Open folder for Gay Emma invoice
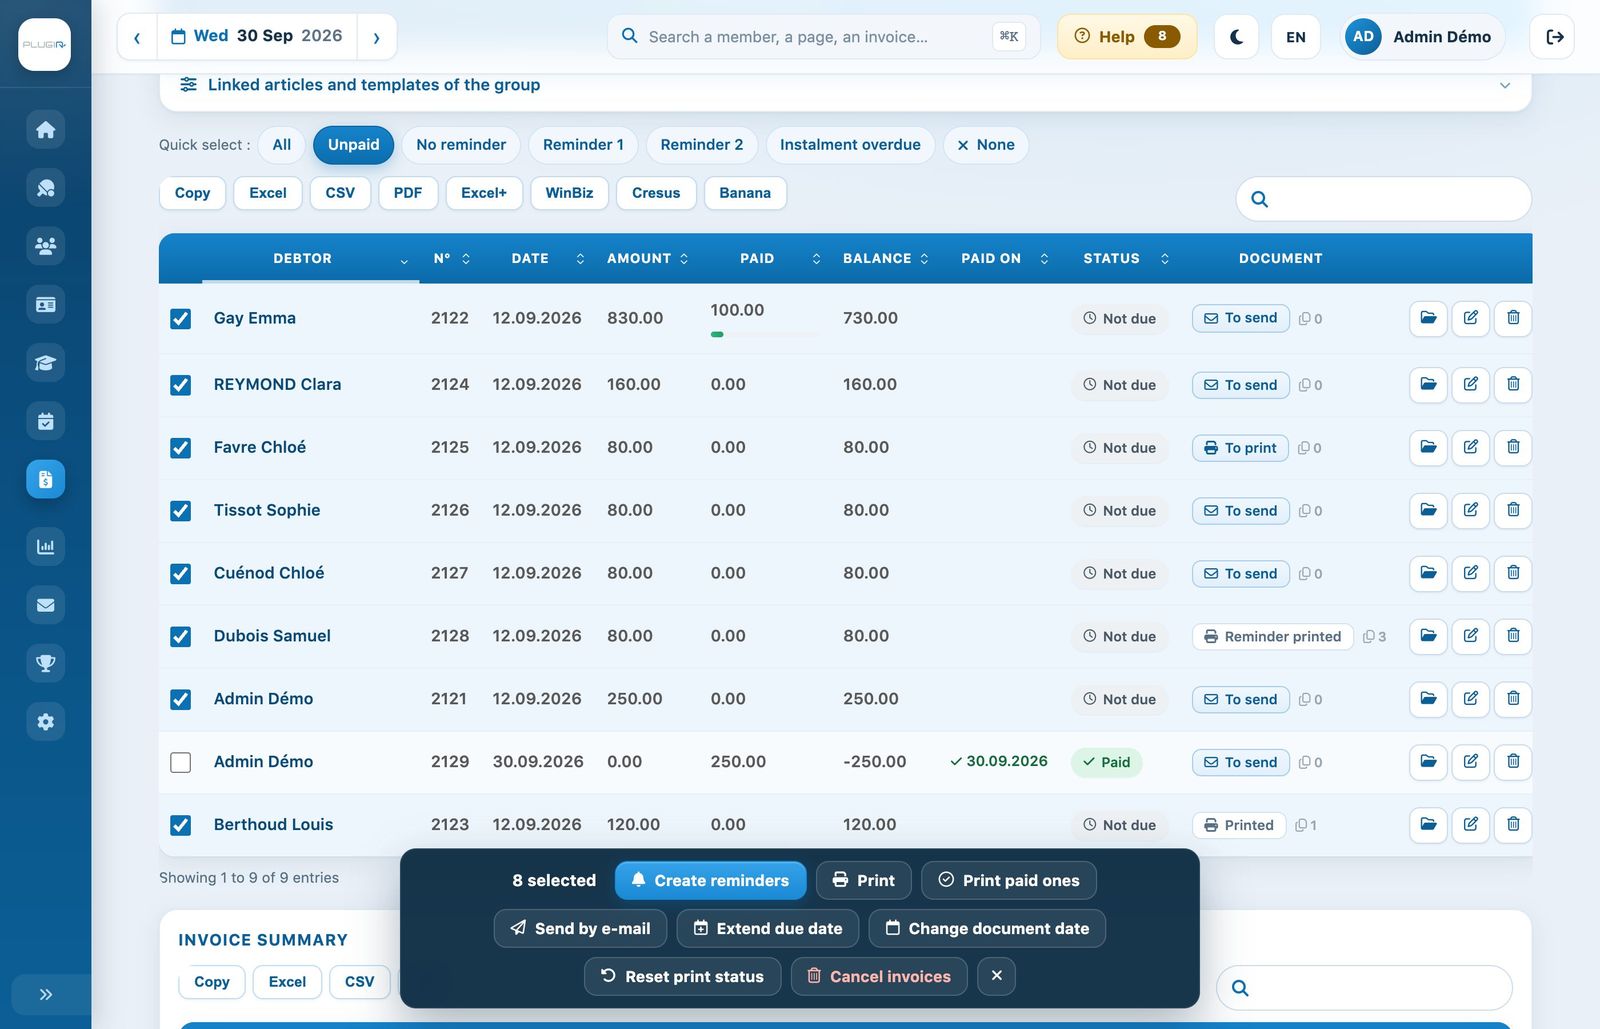1600x1029 pixels. [x=1428, y=318]
